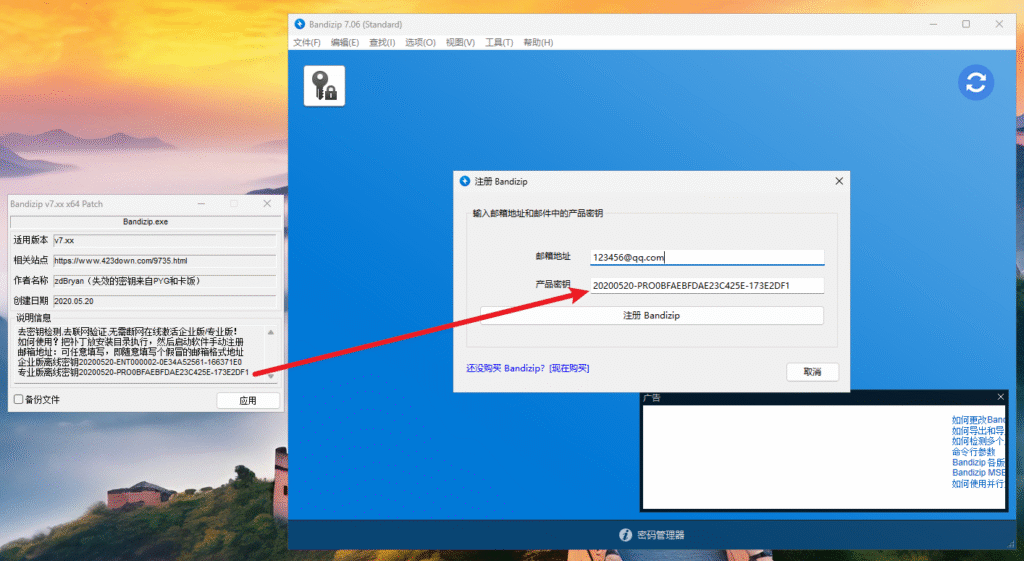Open the 如何使用并行 ad link
This screenshot has width=1024, height=561.
coord(978,483)
